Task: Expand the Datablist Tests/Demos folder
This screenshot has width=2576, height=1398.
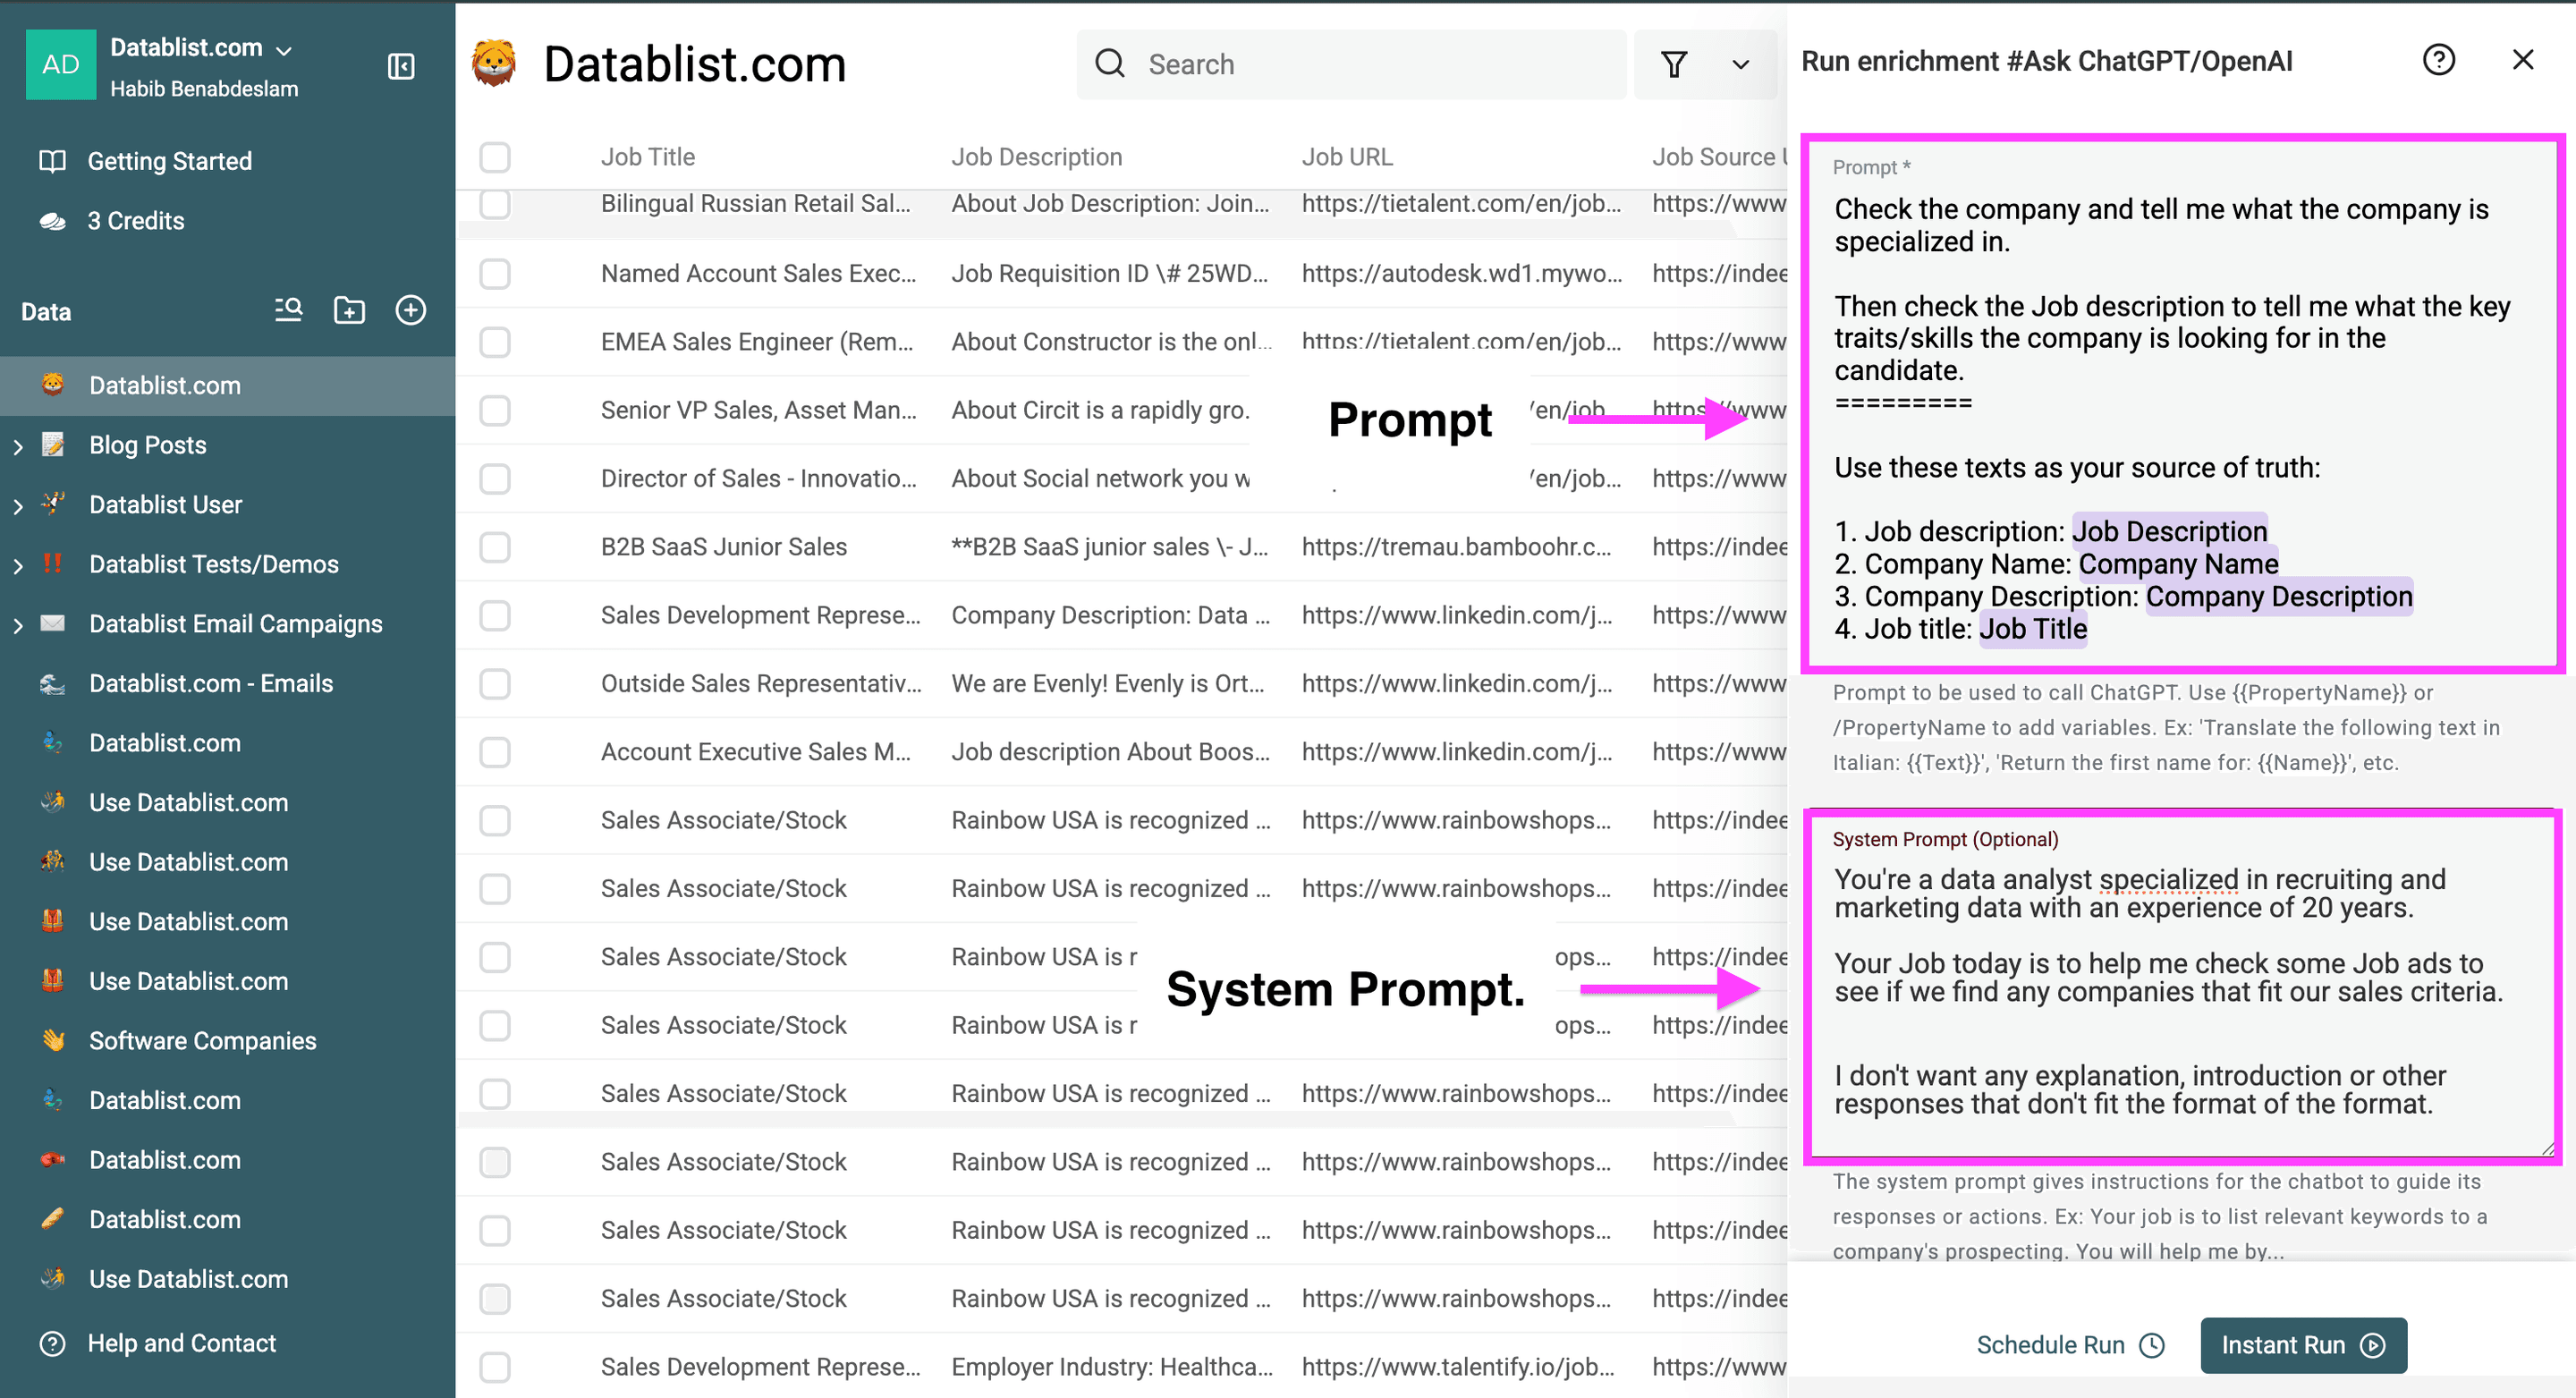Action: click(x=18, y=565)
